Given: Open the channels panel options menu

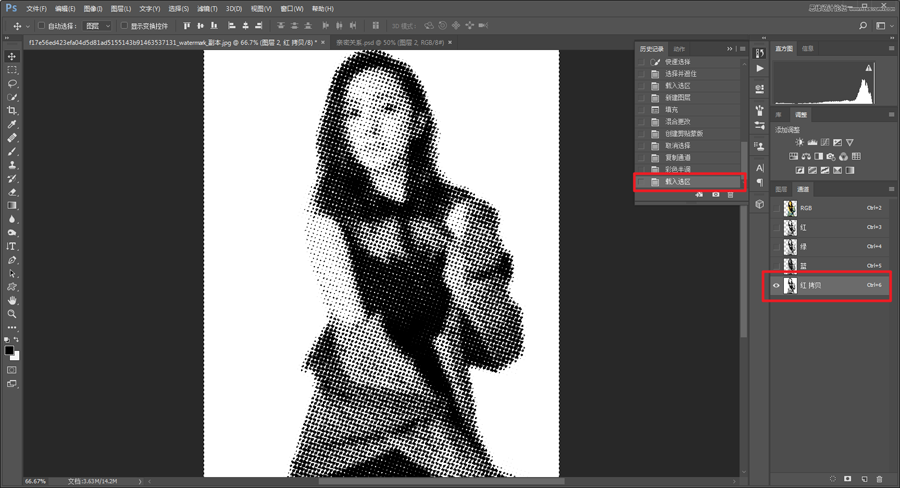Looking at the screenshot, I should pos(891,189).
